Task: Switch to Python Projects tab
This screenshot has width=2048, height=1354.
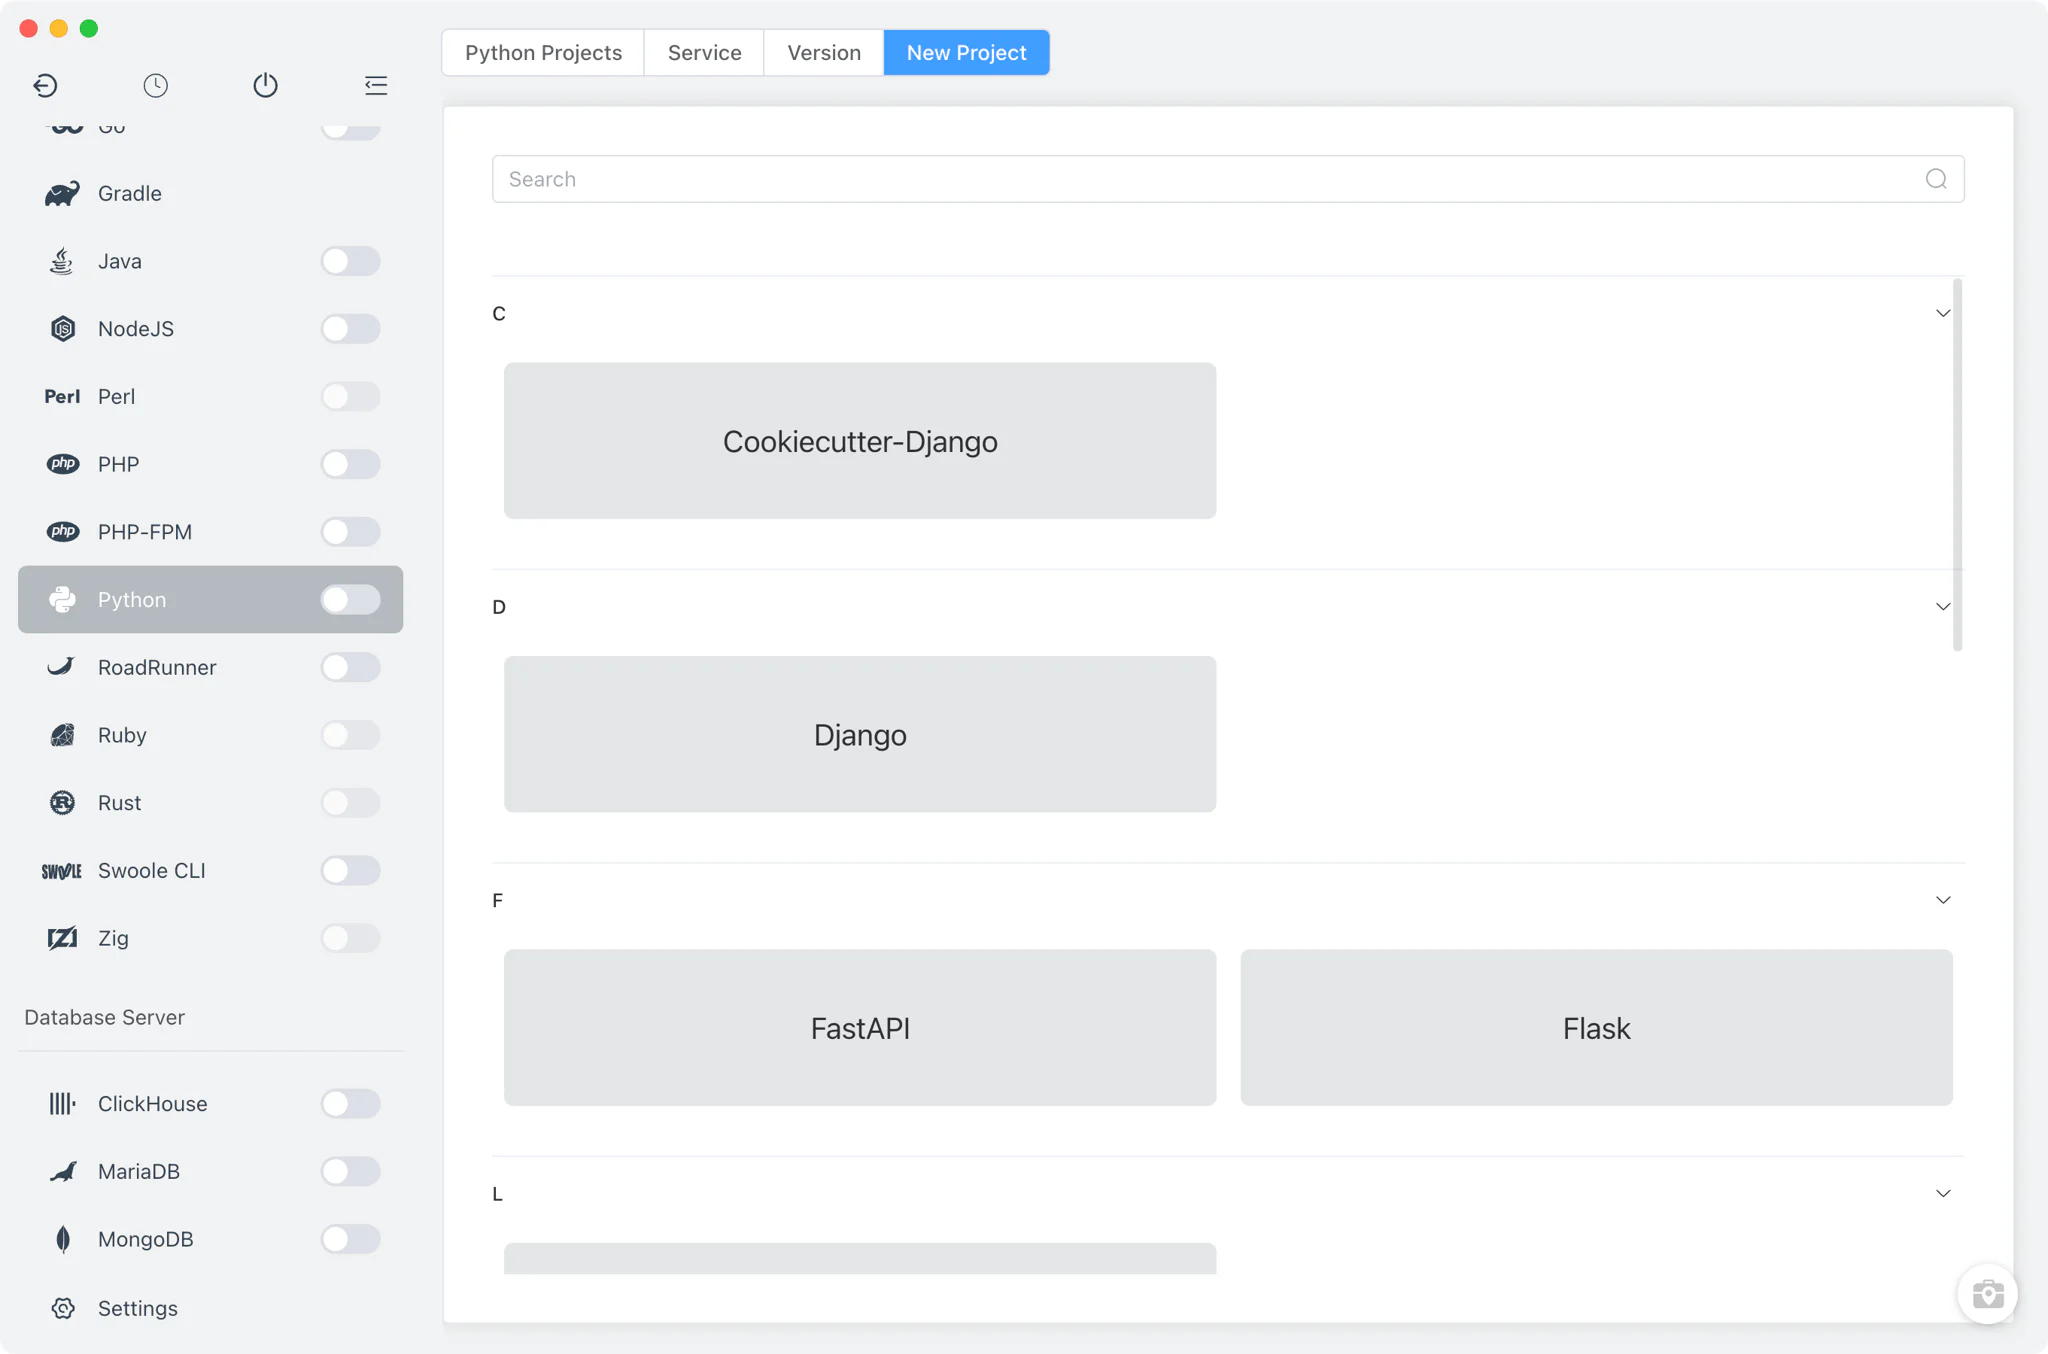Action: [543, 52]
